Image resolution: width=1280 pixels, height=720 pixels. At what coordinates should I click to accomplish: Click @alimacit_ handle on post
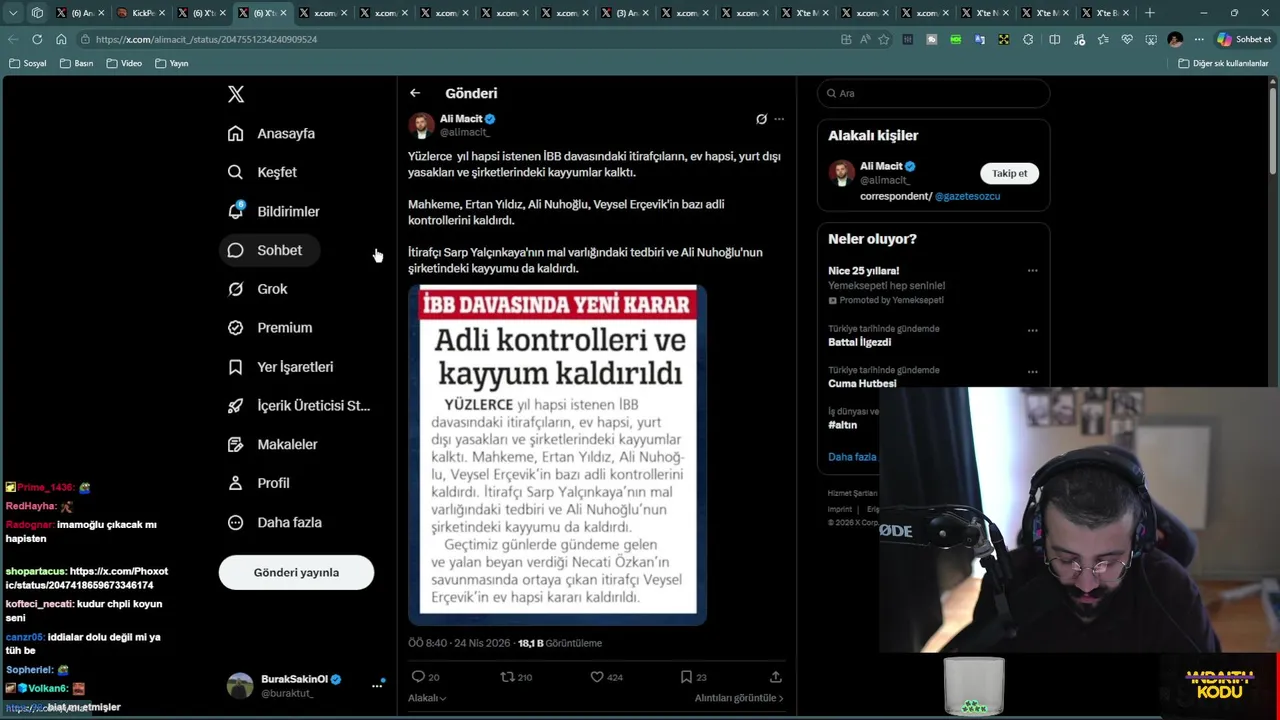(465, 132)
